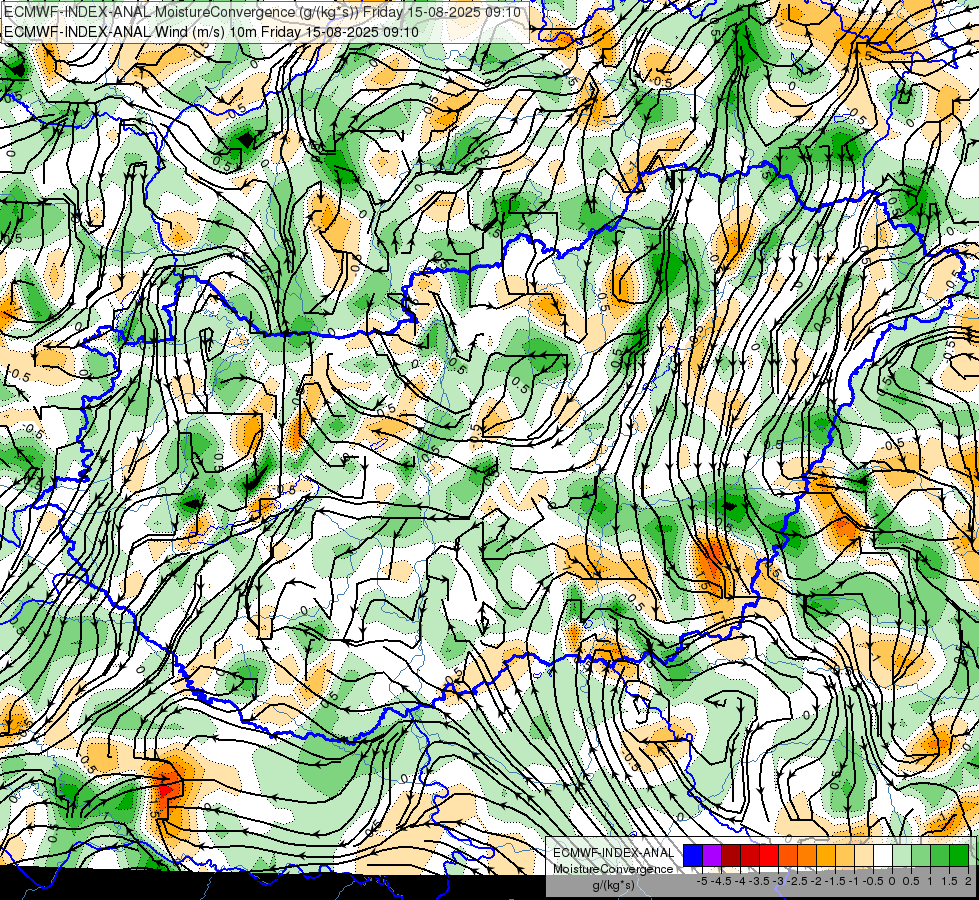Click the lightest green swatch between 0 and 0.5
Viewport: 979px width, 900px height.
pos(902,856)
